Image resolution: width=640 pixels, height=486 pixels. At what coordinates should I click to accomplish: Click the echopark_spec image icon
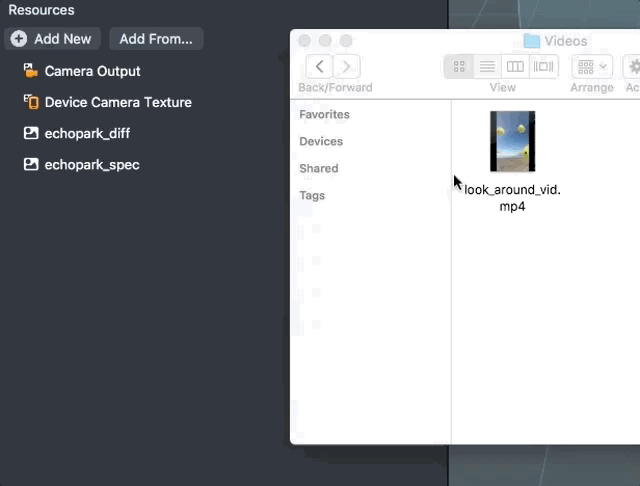31,164
